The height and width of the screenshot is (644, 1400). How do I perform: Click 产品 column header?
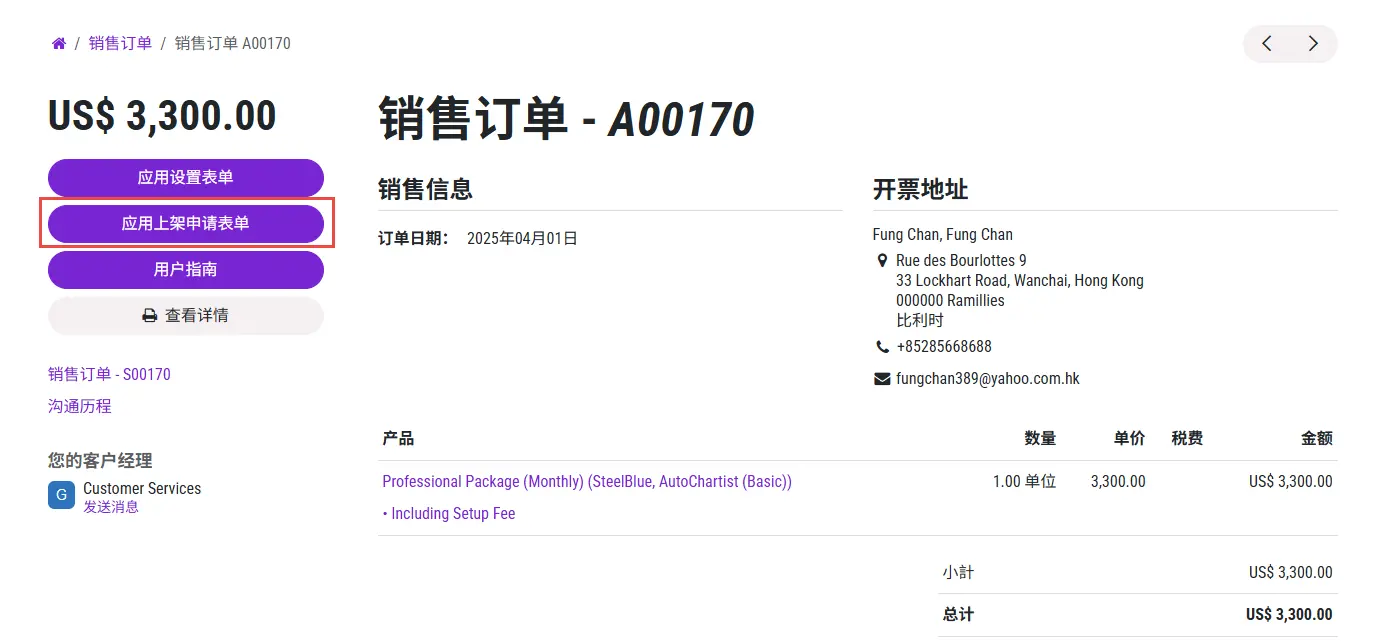[x=398, y=439]
